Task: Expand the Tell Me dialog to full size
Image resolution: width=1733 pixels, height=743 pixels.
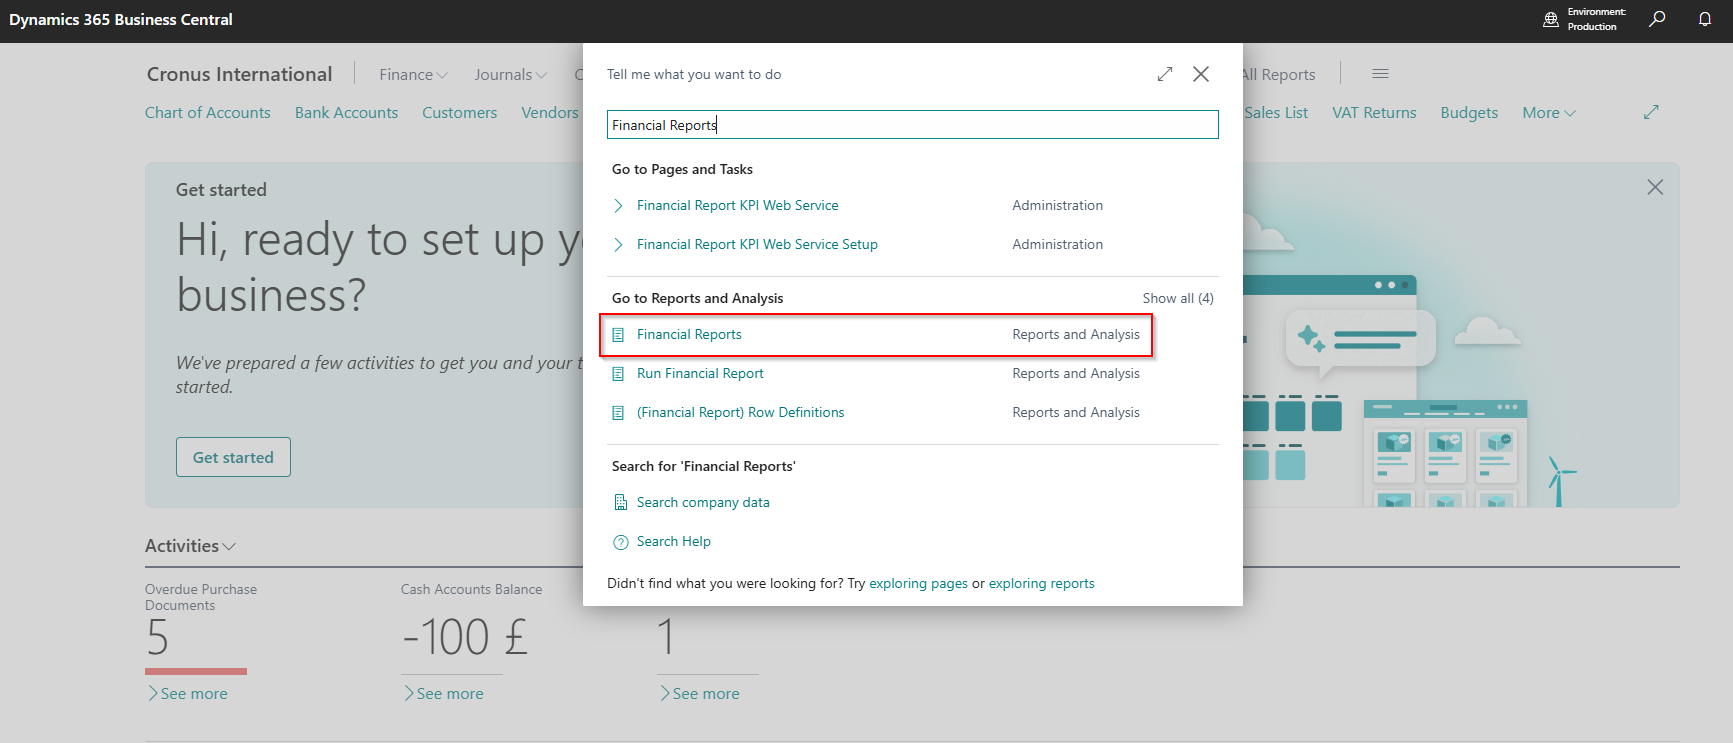Action: 1165,74
